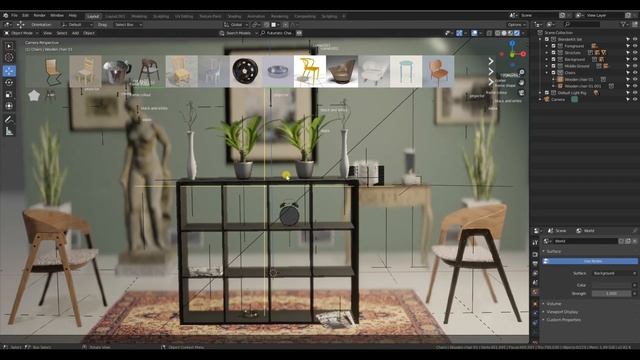
Task: Click the World name input field
Action: [x=585, y=241]
